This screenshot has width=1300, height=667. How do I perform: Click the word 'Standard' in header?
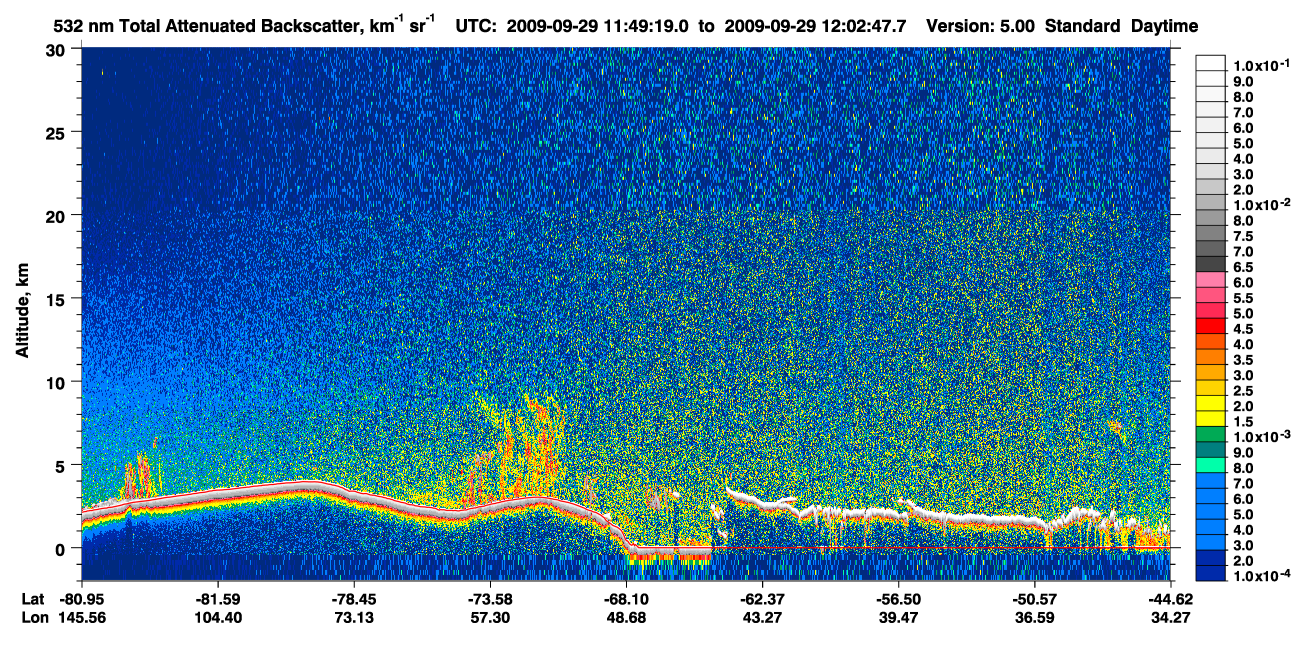[x=1083, y=26]
